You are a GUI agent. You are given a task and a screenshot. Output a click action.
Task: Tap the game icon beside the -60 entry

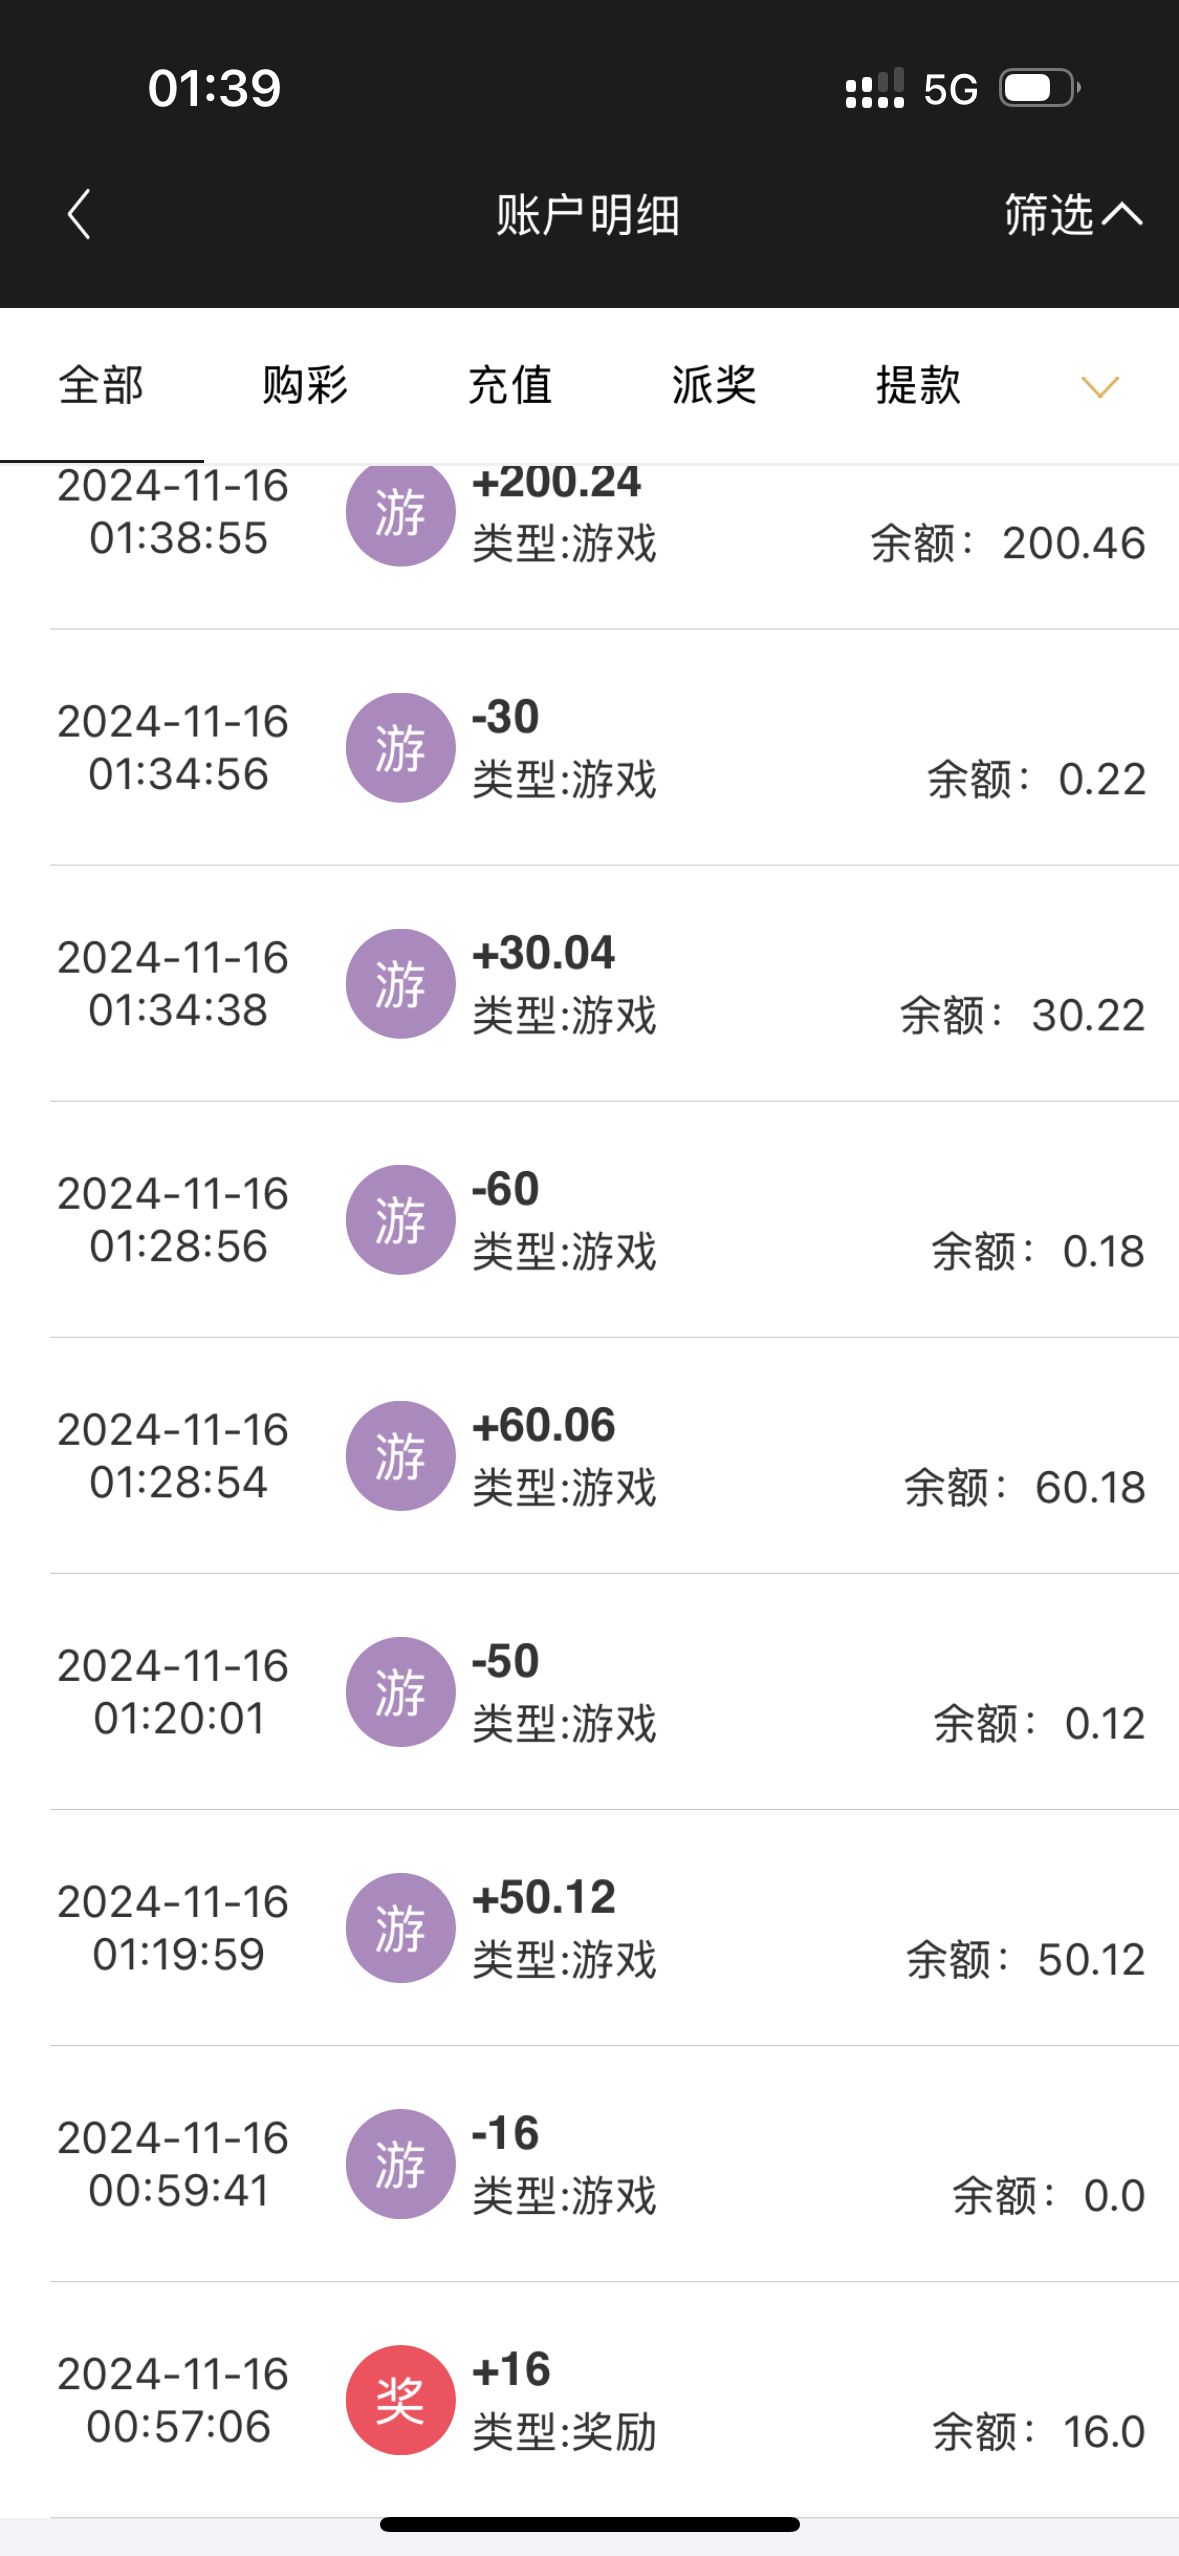[x=400, y=1220]
